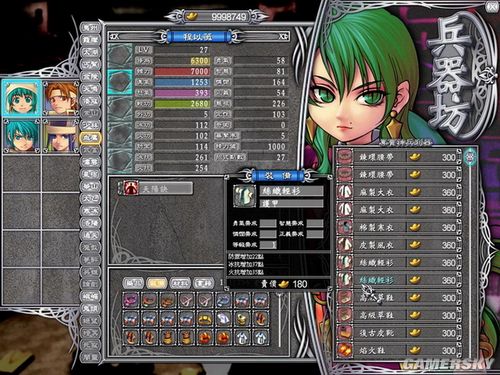Click the highlighted cyan equipment slot
This screenshot has width=500, height=375.
pyautogui.click(x=120, y=81)
